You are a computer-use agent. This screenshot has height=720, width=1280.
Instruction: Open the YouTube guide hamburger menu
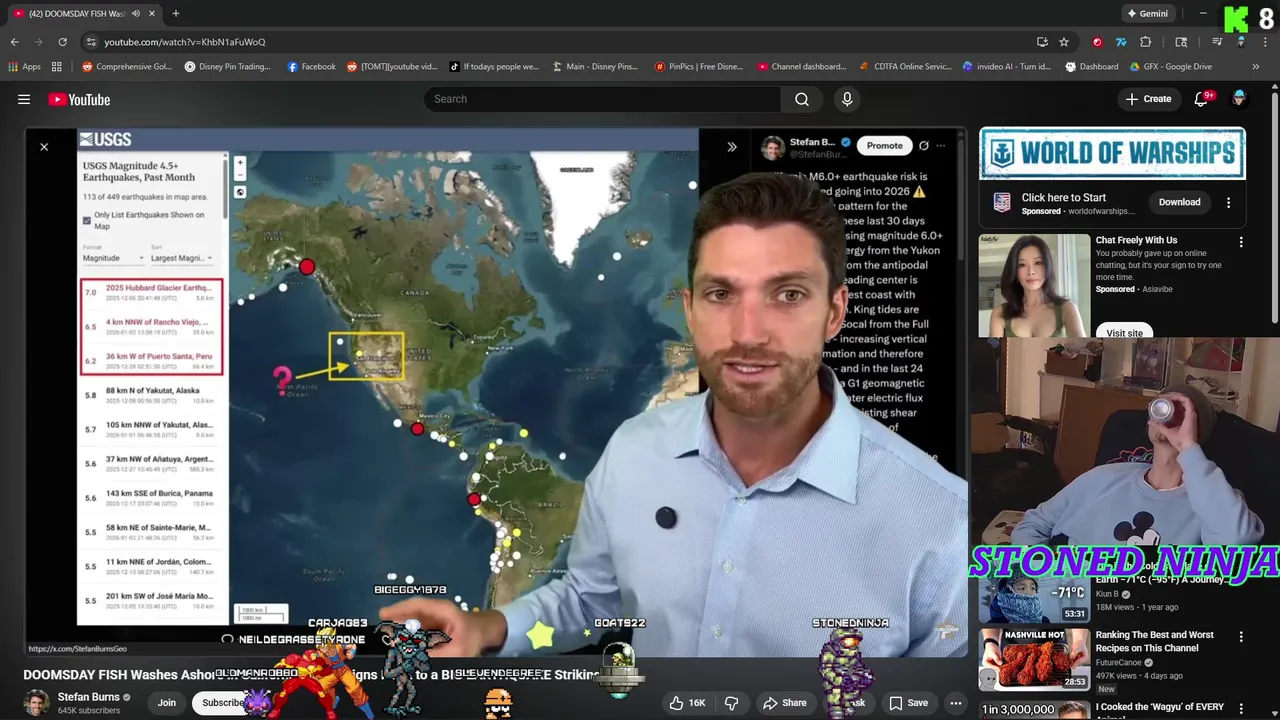pyautogui.click(x=24, y=99)
